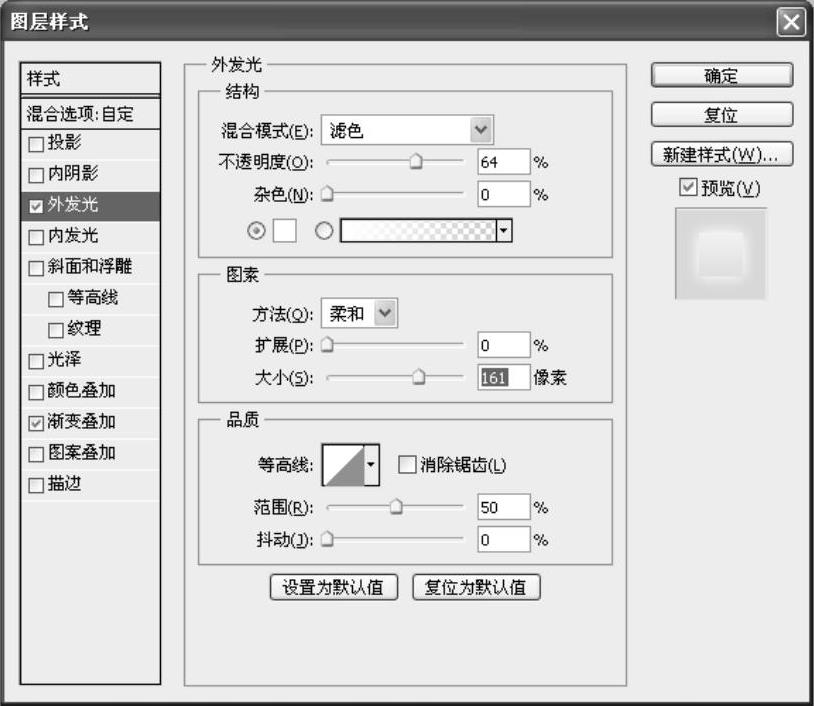
Task: Enable the 等高线 contour sub-option checkbox
Action: [x=56, y=300]
